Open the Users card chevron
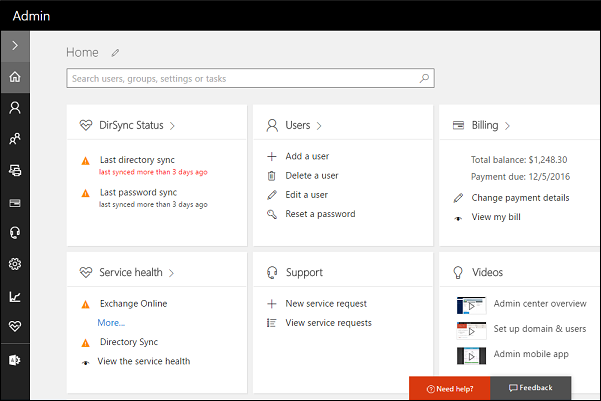Image resolution: width=601 pixels, height=401 pixels. point(319,126)
